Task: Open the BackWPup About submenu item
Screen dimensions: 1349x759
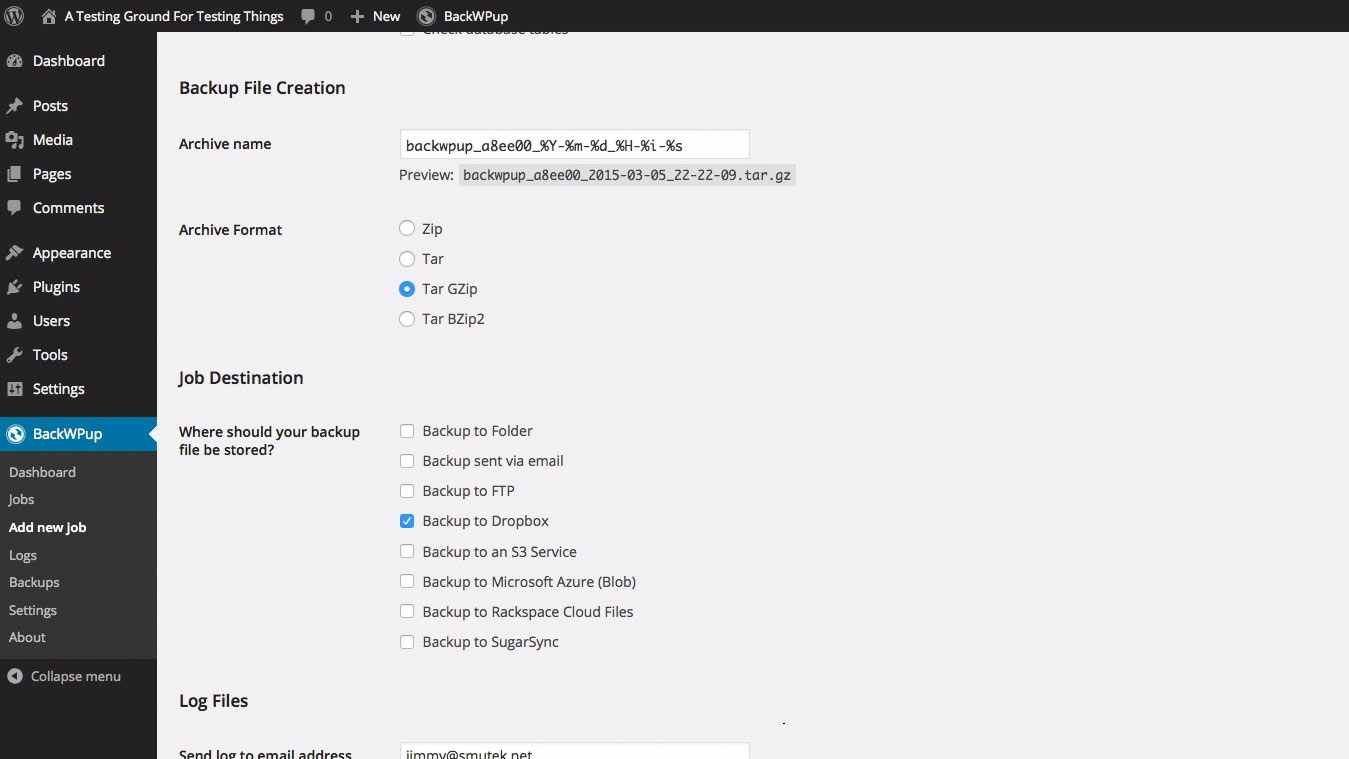Action: click(x=27, y=637)
